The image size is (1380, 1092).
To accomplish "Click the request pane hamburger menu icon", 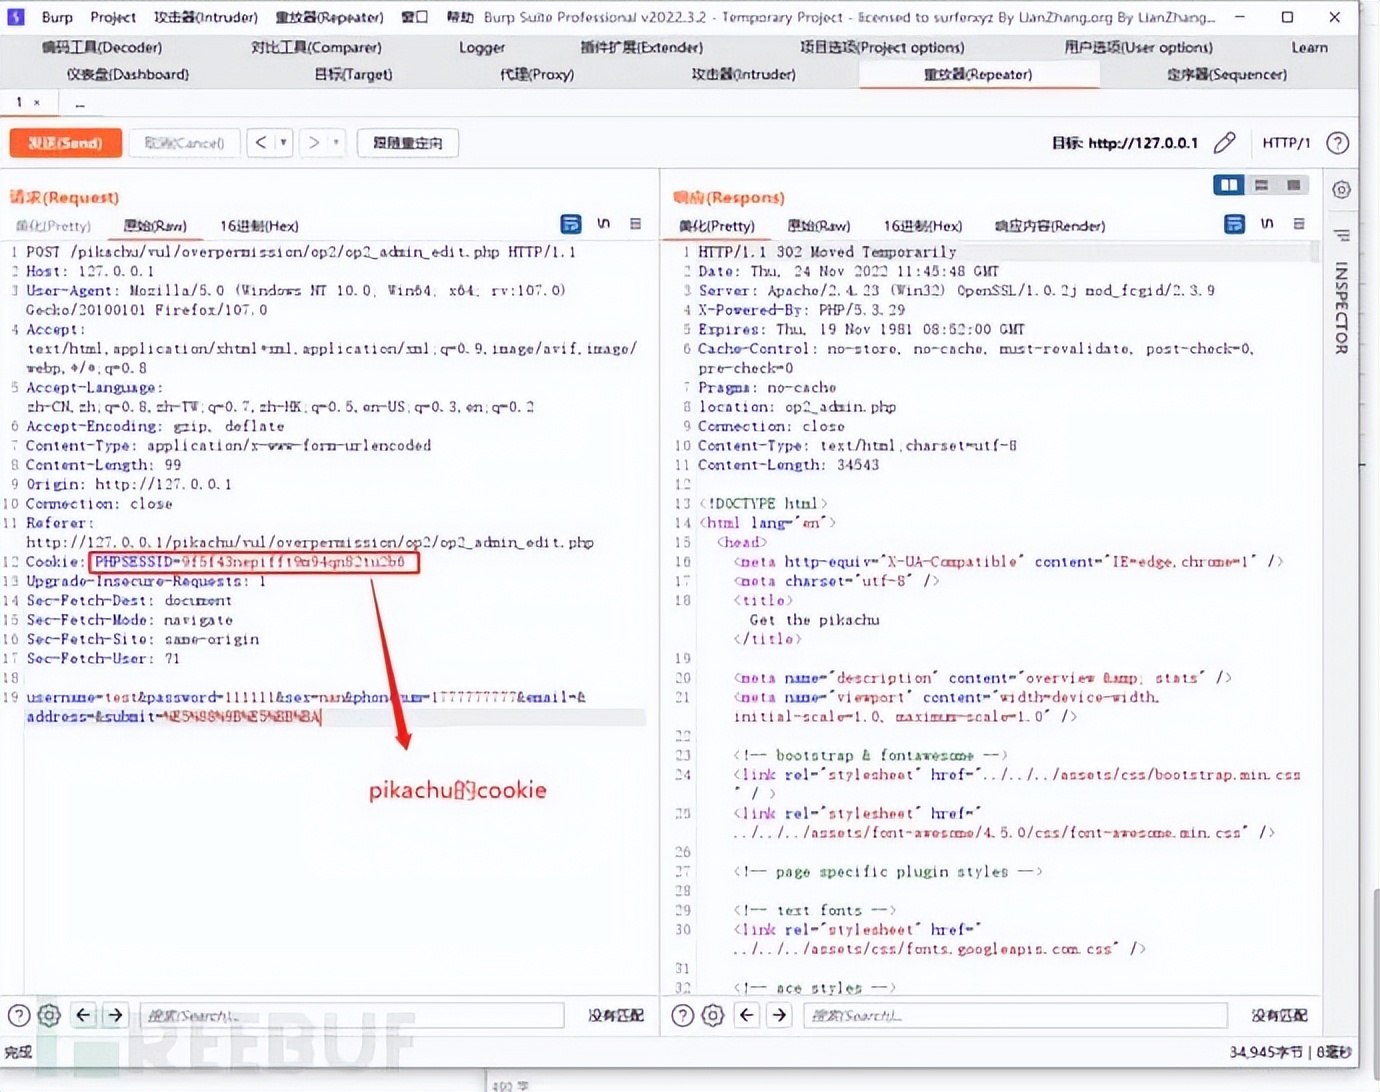I will [x=635, y=224].
